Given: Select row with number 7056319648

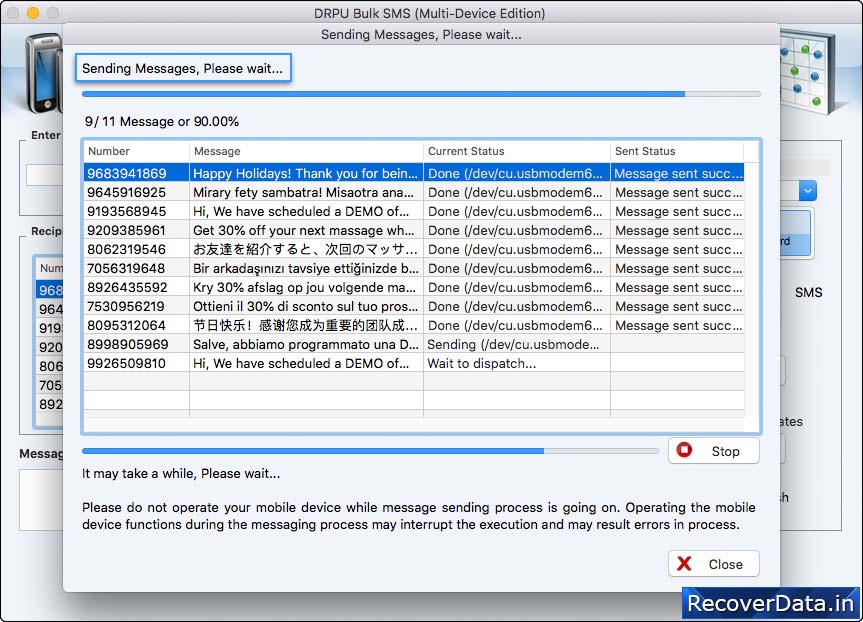Looking at the screenshot, I should pyautogui.click(x=414, y=269).
